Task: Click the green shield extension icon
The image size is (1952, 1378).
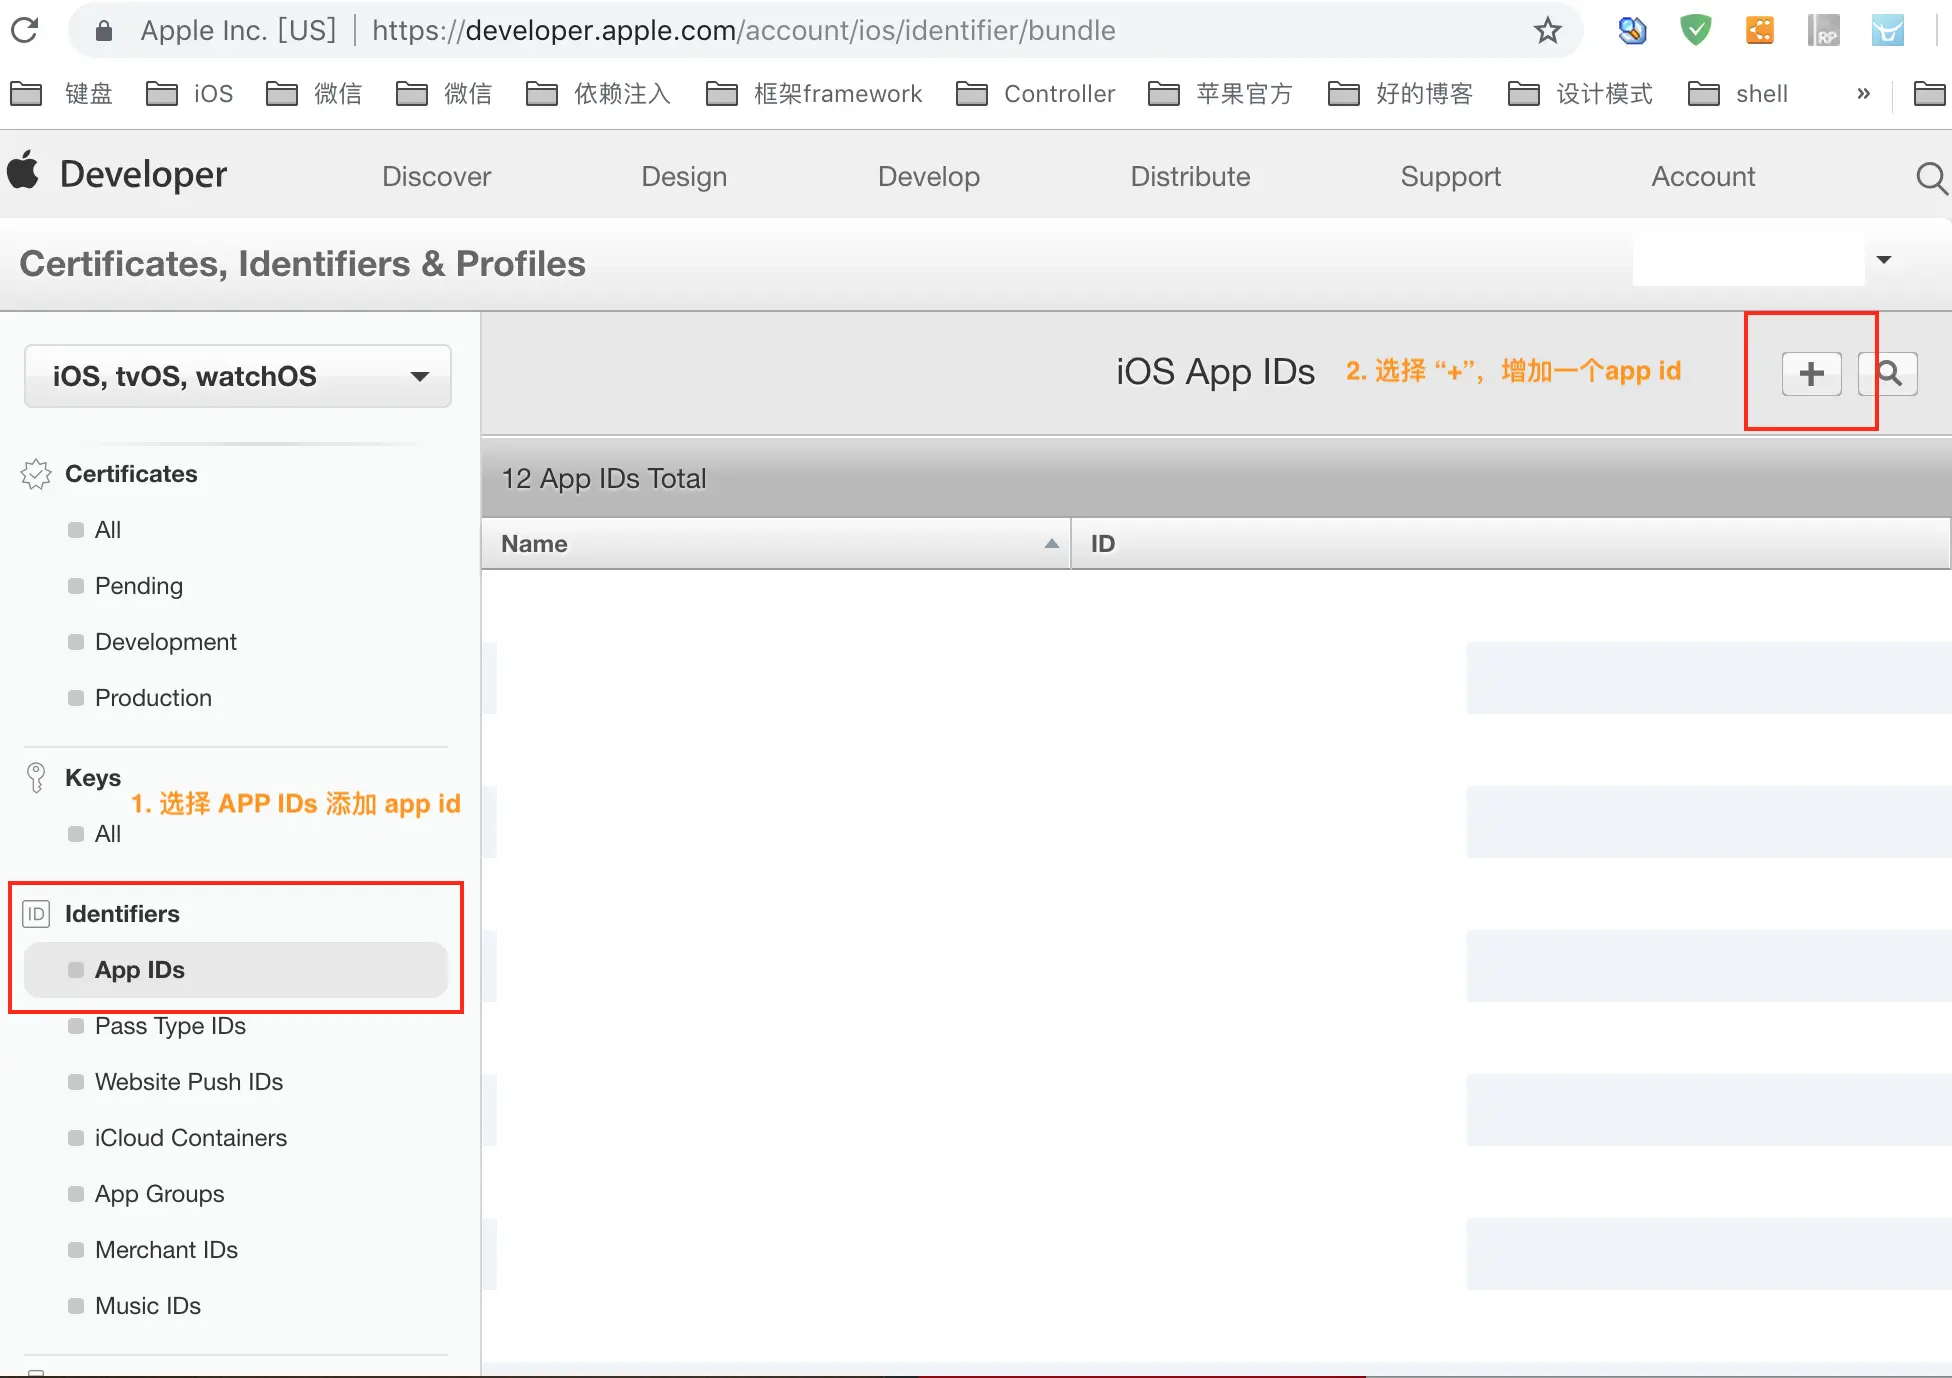Action: pyautogui.click(x=1695, y=30)
